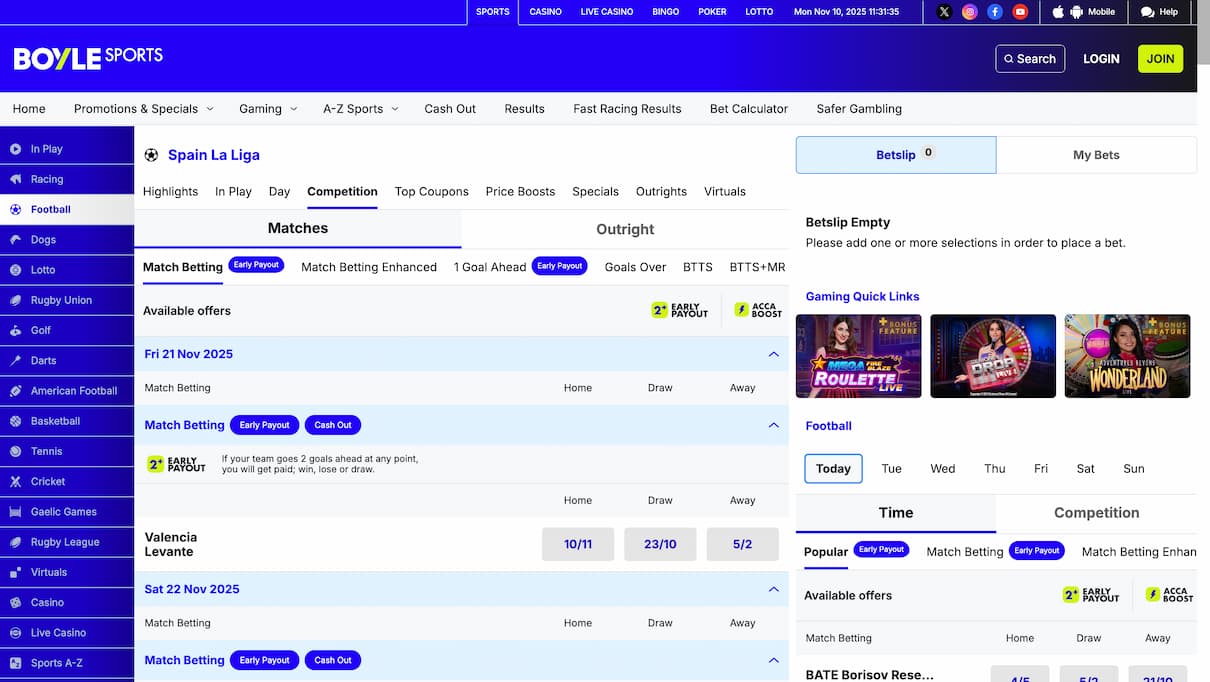This screenshot has width=1210, height=682.
Task: Select Rugby League icon in sidebar
Action: point(15,542)
